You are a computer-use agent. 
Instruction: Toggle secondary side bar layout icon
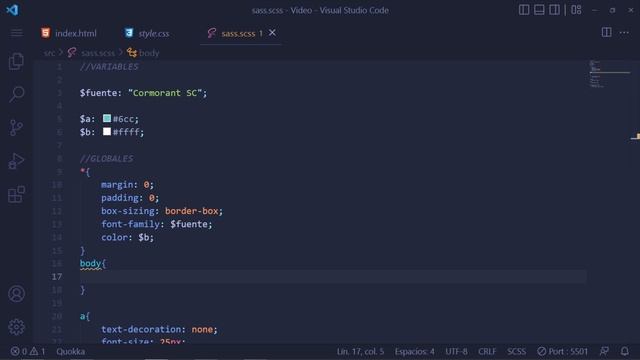pyautogui.click(x=554, y=10)
